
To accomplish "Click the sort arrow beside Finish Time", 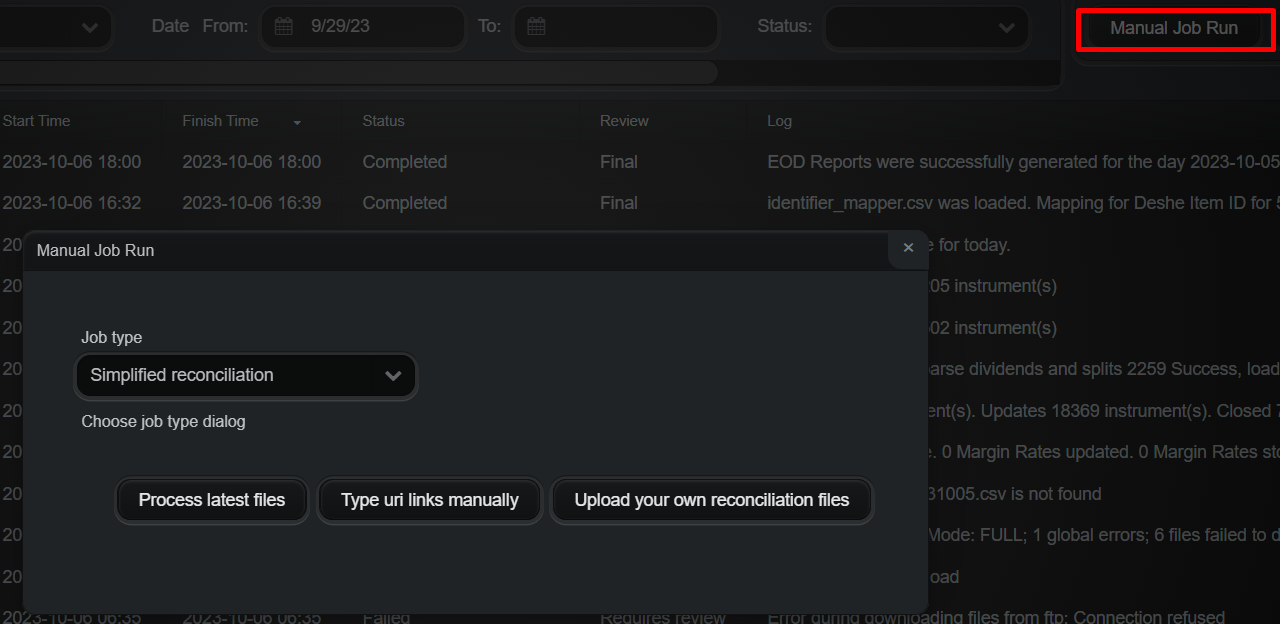I will click(x=297, y=122).
